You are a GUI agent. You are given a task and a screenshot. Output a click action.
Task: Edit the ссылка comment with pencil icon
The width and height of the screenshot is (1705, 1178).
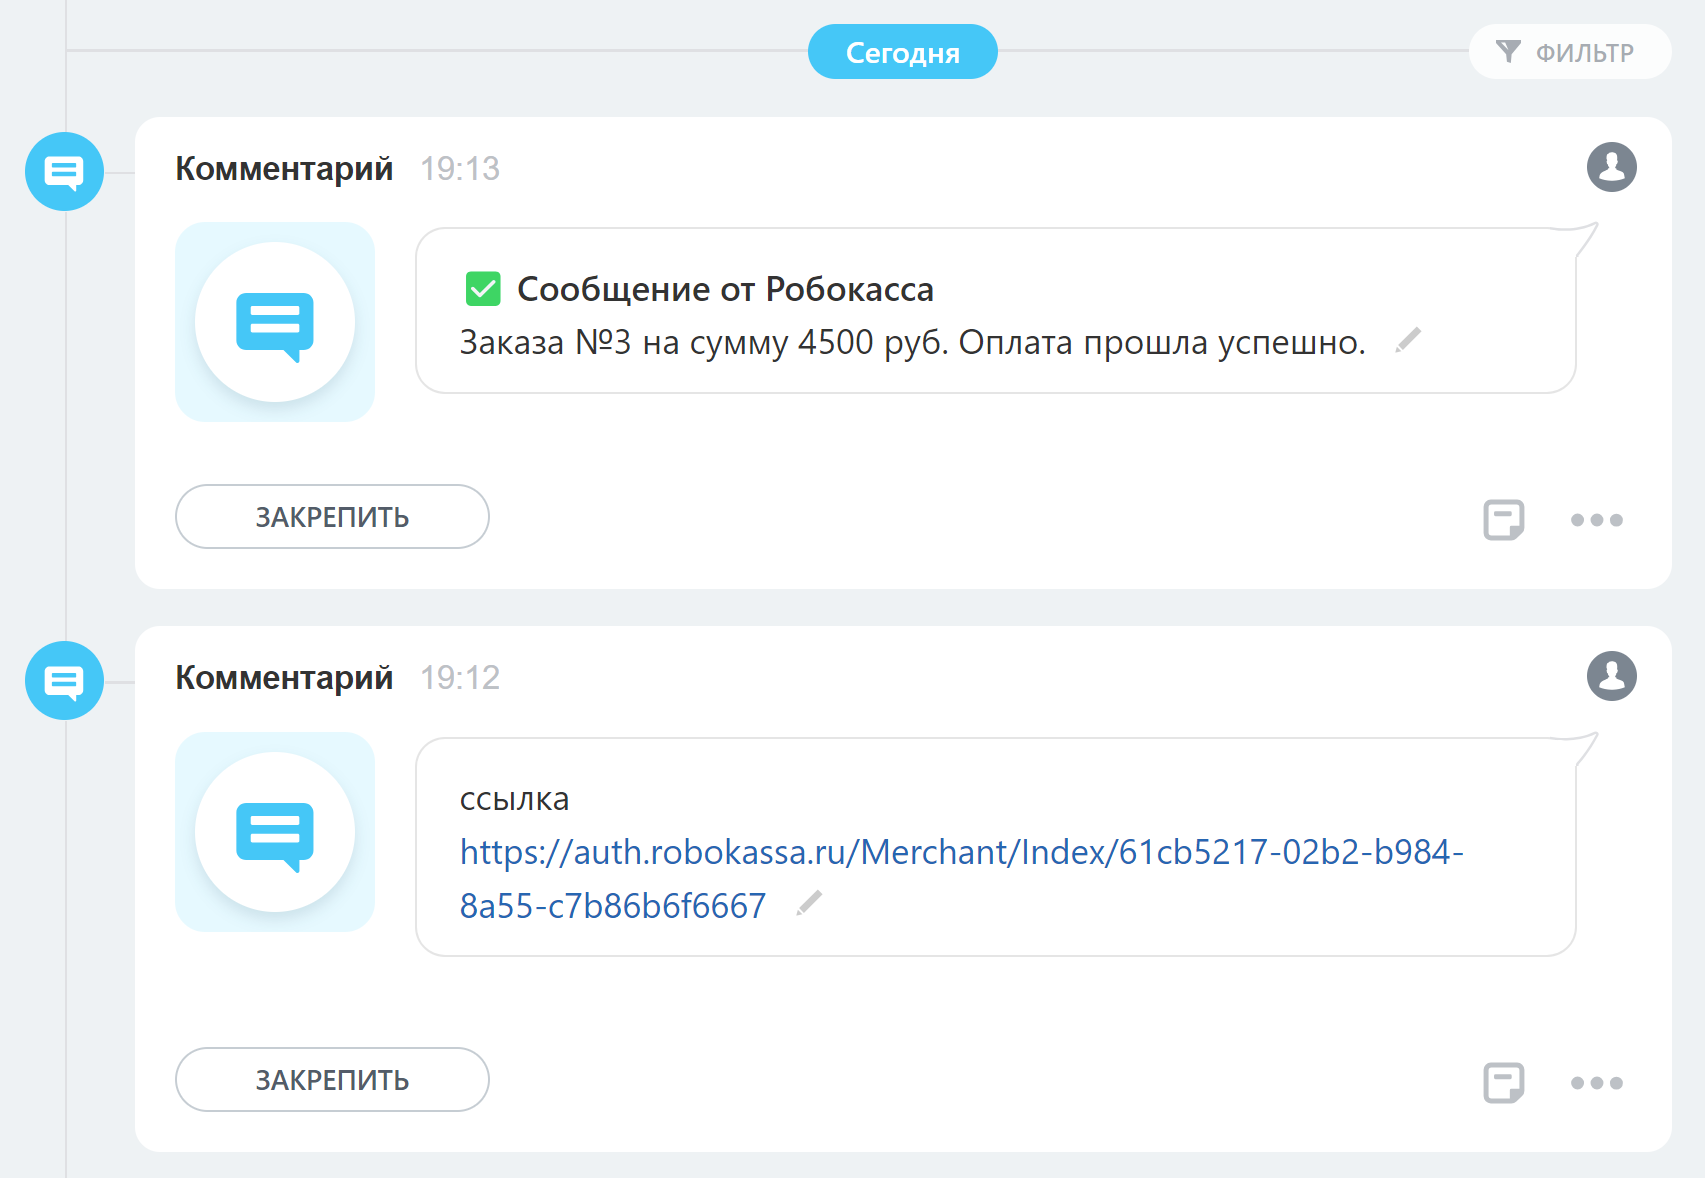[x=809, y=904]
